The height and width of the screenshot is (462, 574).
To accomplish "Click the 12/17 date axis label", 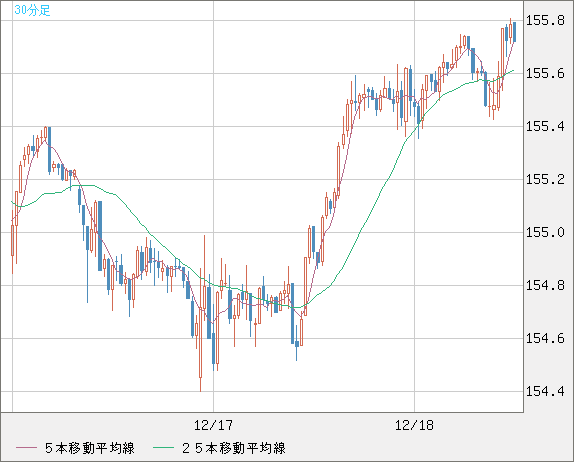I will (x=213, y=425).
